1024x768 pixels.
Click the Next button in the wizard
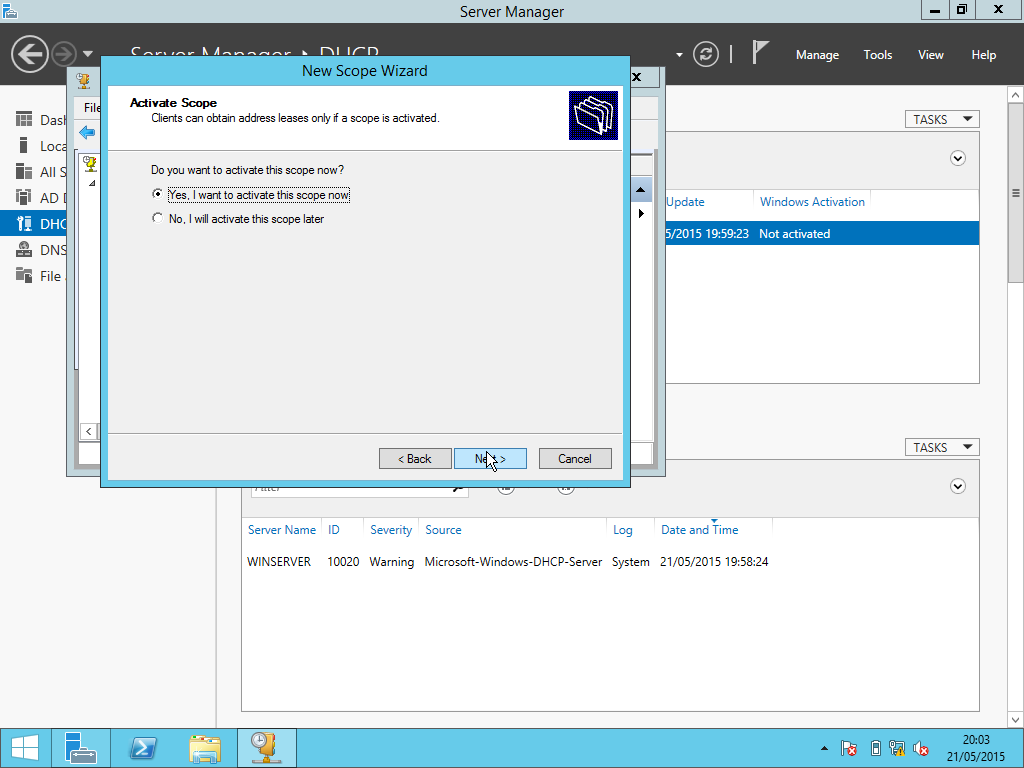tap(490, 458)
